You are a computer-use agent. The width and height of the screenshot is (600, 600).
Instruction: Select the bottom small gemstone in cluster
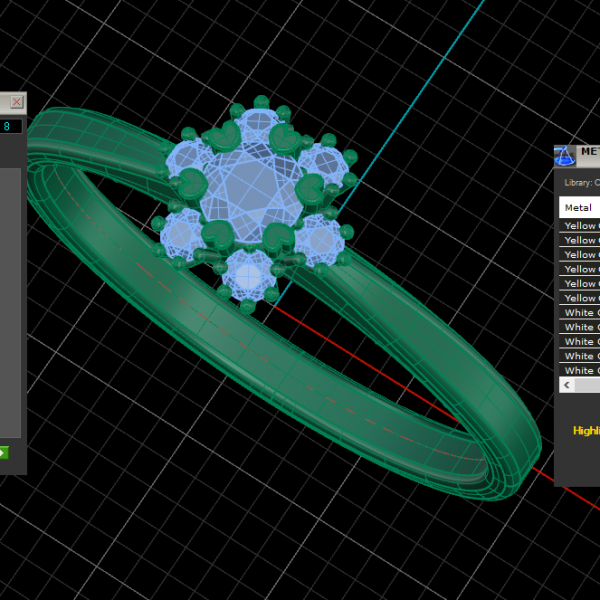(247, 271)
